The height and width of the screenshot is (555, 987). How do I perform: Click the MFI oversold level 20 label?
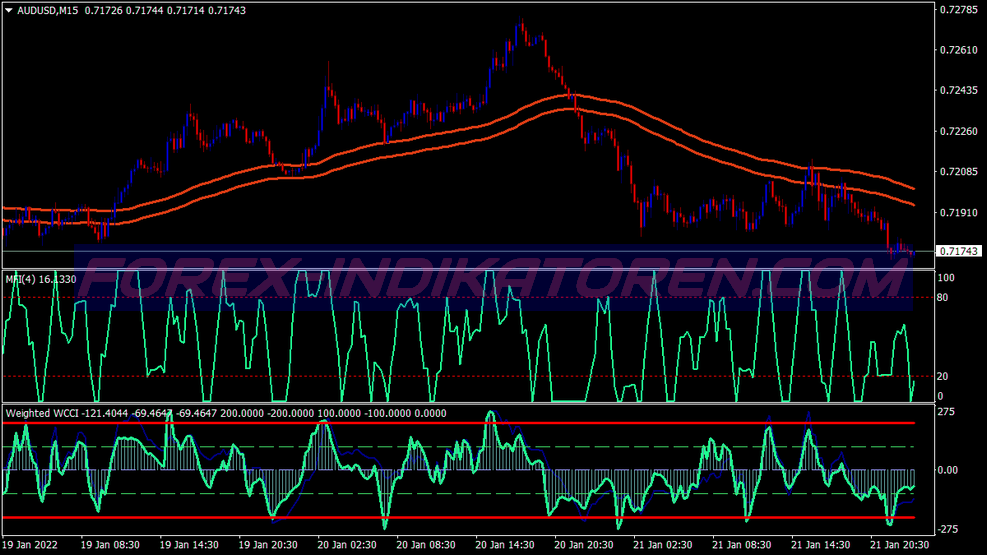[x=942, y=376]
